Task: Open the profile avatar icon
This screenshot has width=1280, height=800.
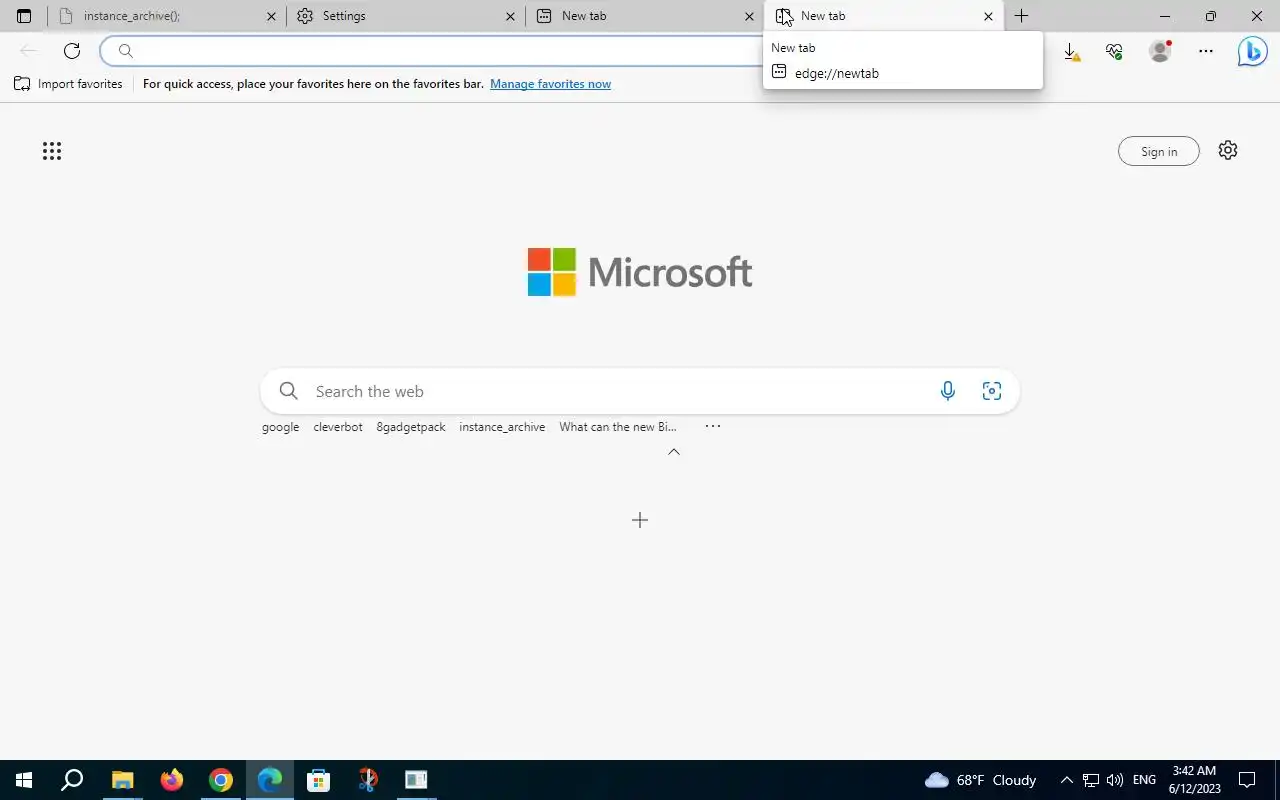Action: [1160, 51]
